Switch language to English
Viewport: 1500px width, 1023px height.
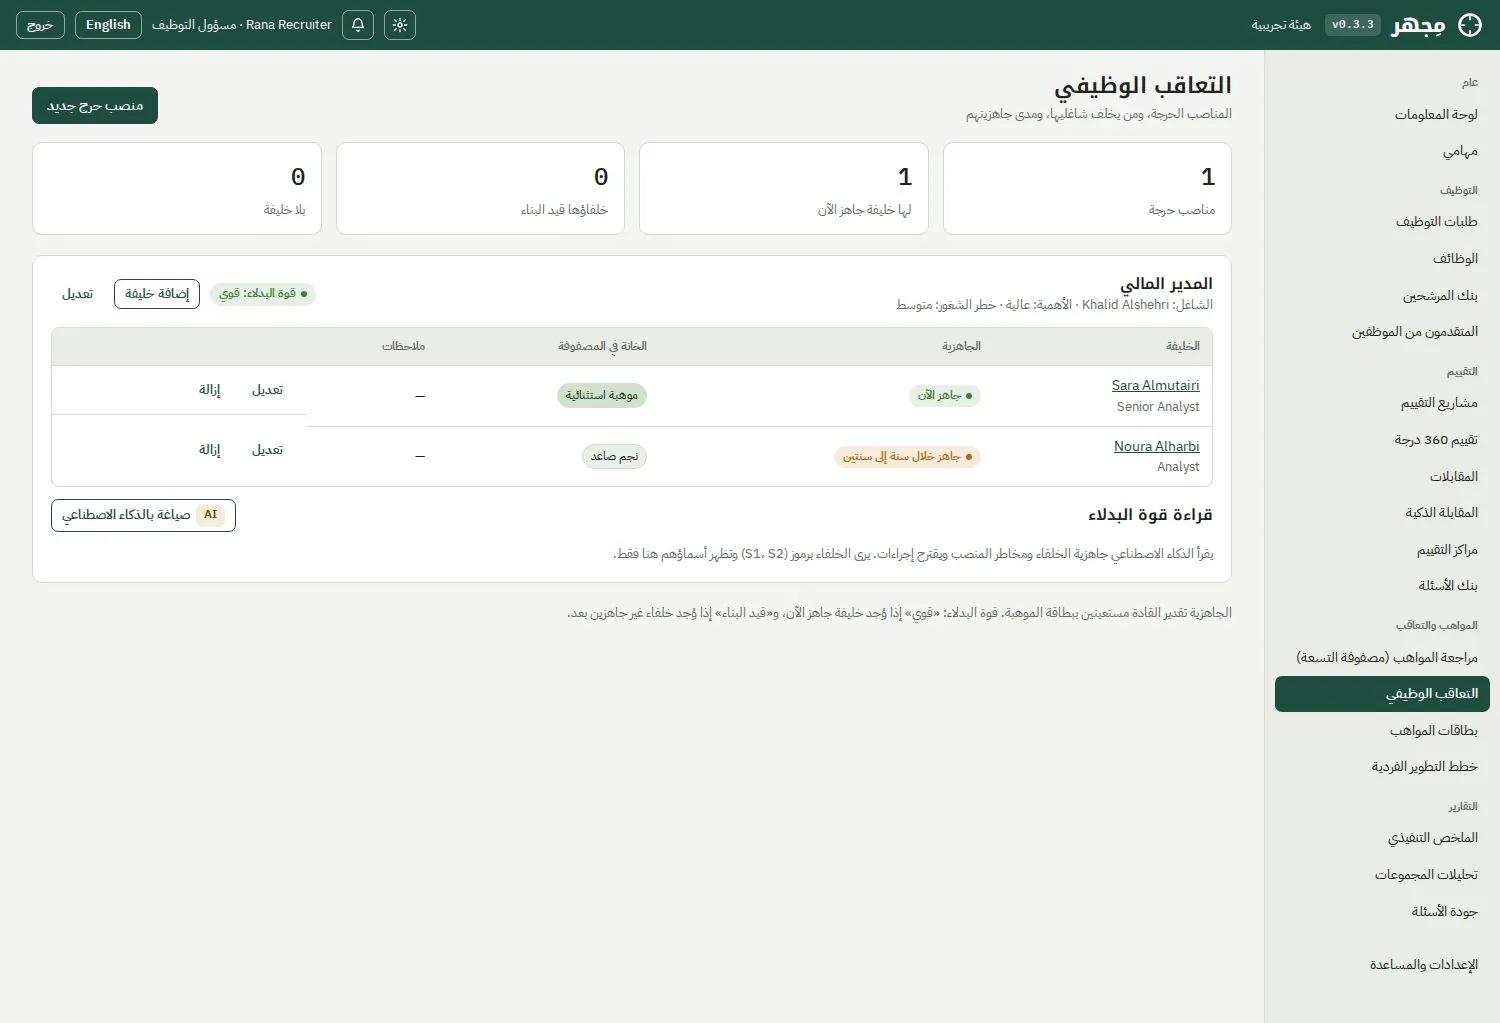108,25
